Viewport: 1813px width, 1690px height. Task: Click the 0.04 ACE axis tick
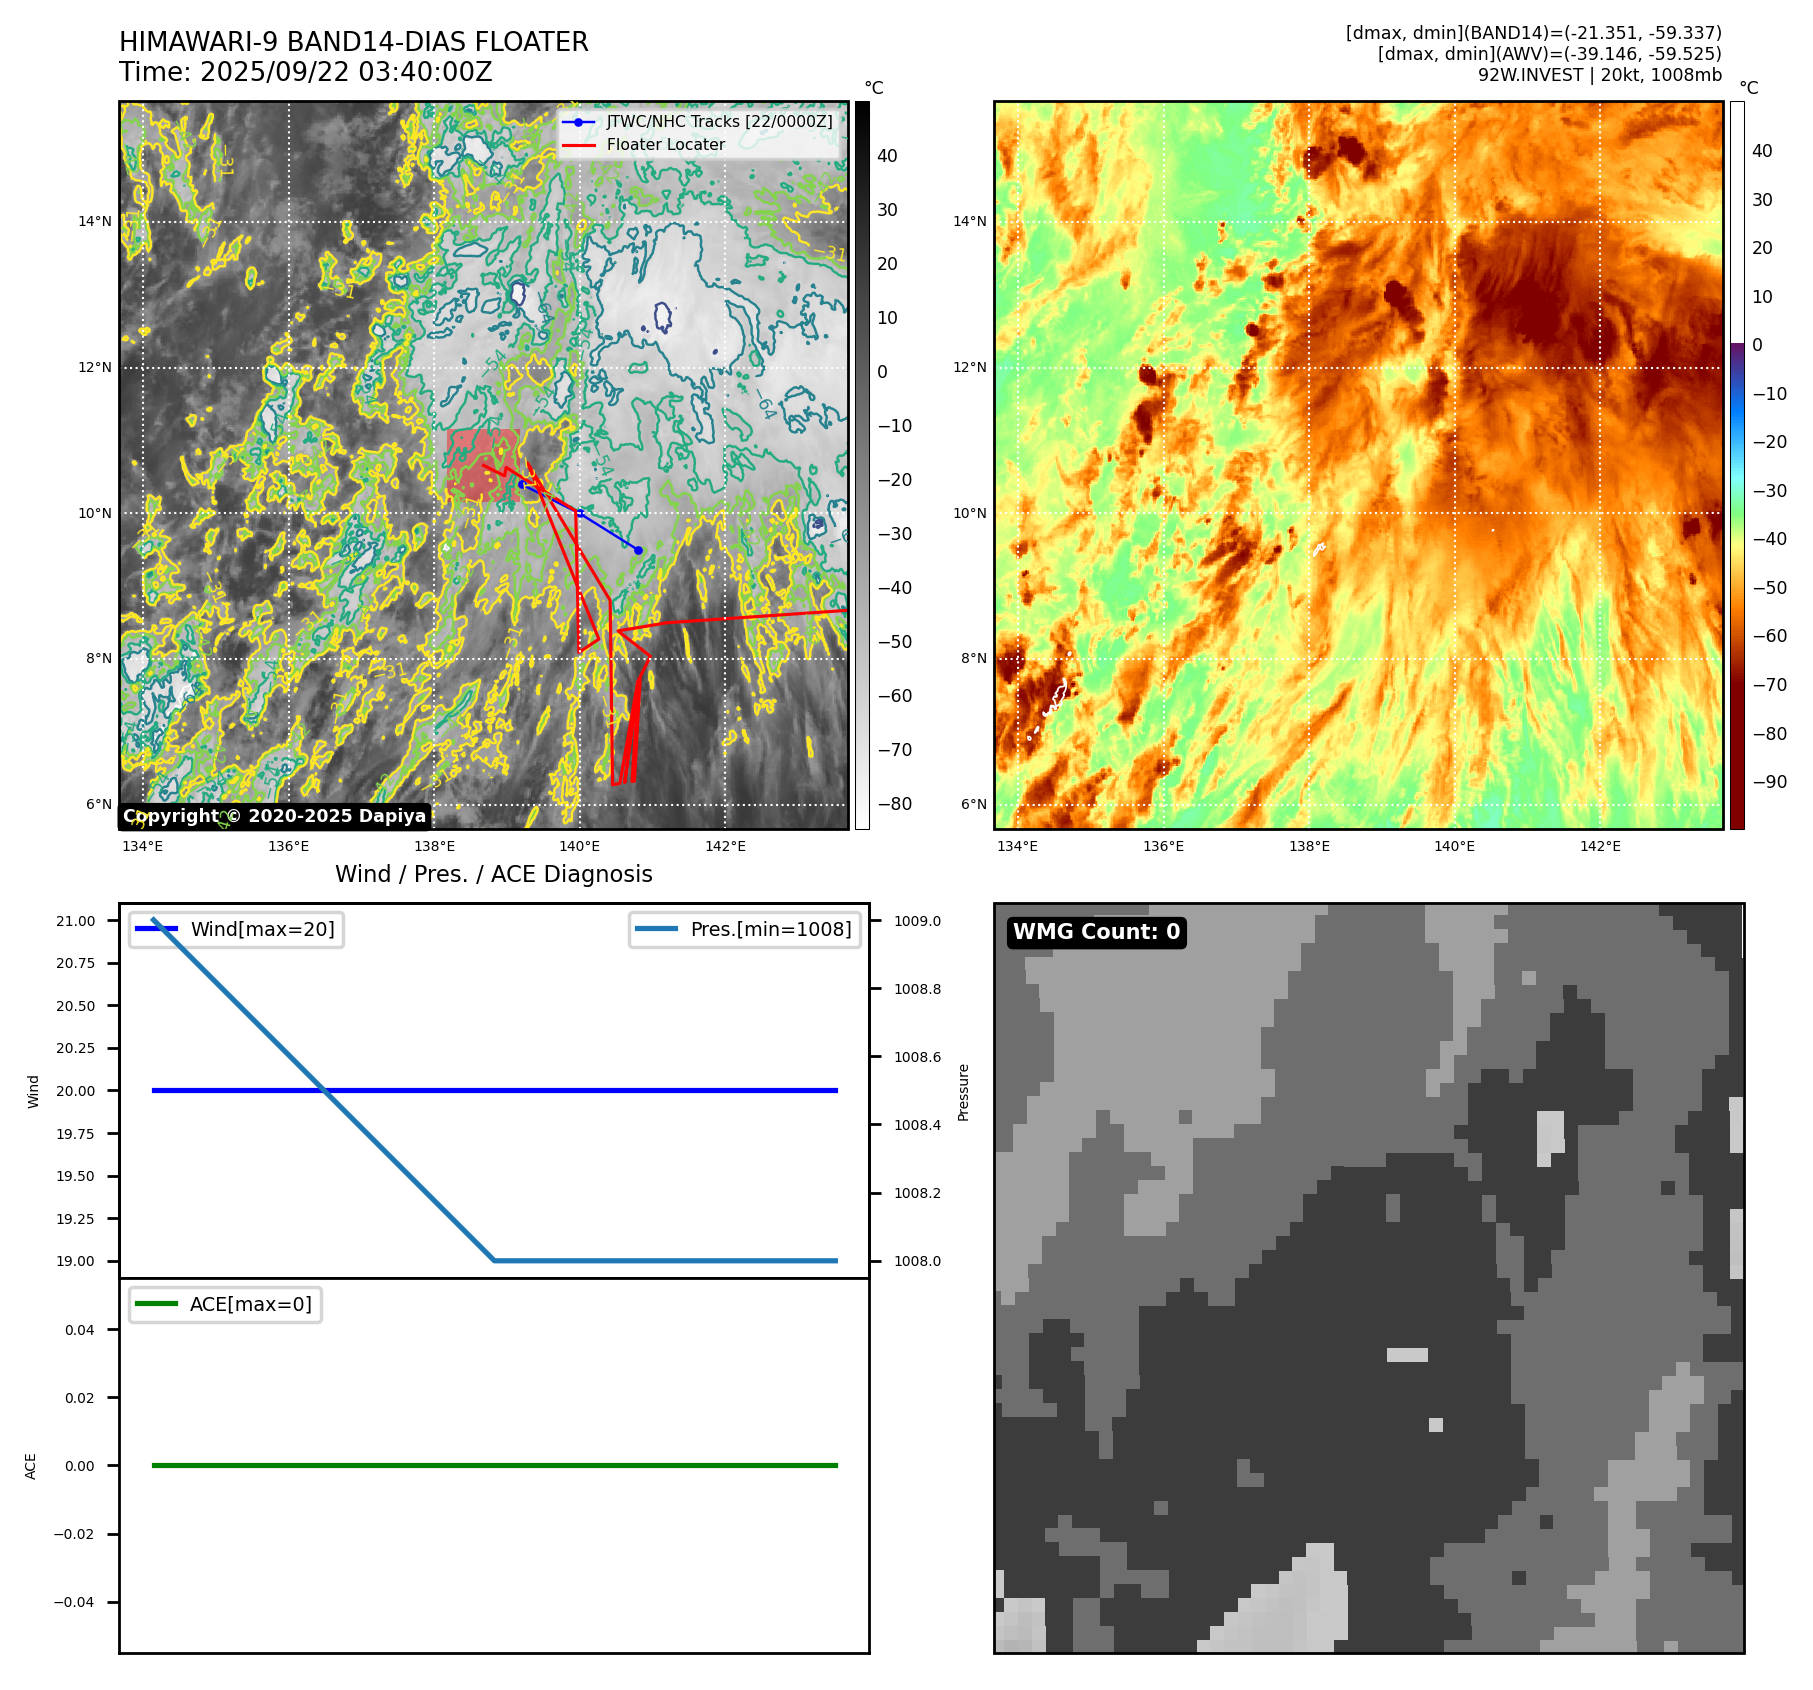pyautogui.click(x=80, y=1330)
